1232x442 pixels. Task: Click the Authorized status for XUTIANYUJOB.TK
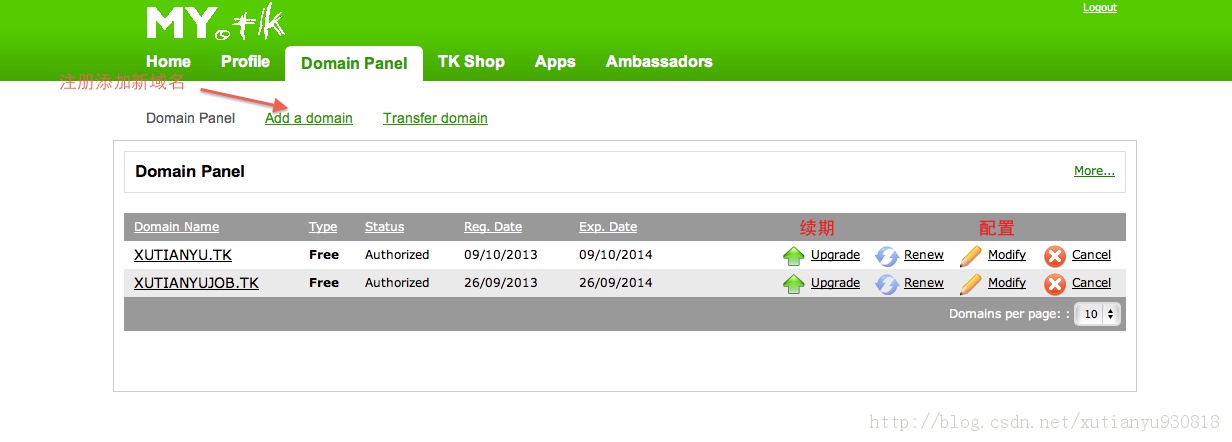(397, 283)
